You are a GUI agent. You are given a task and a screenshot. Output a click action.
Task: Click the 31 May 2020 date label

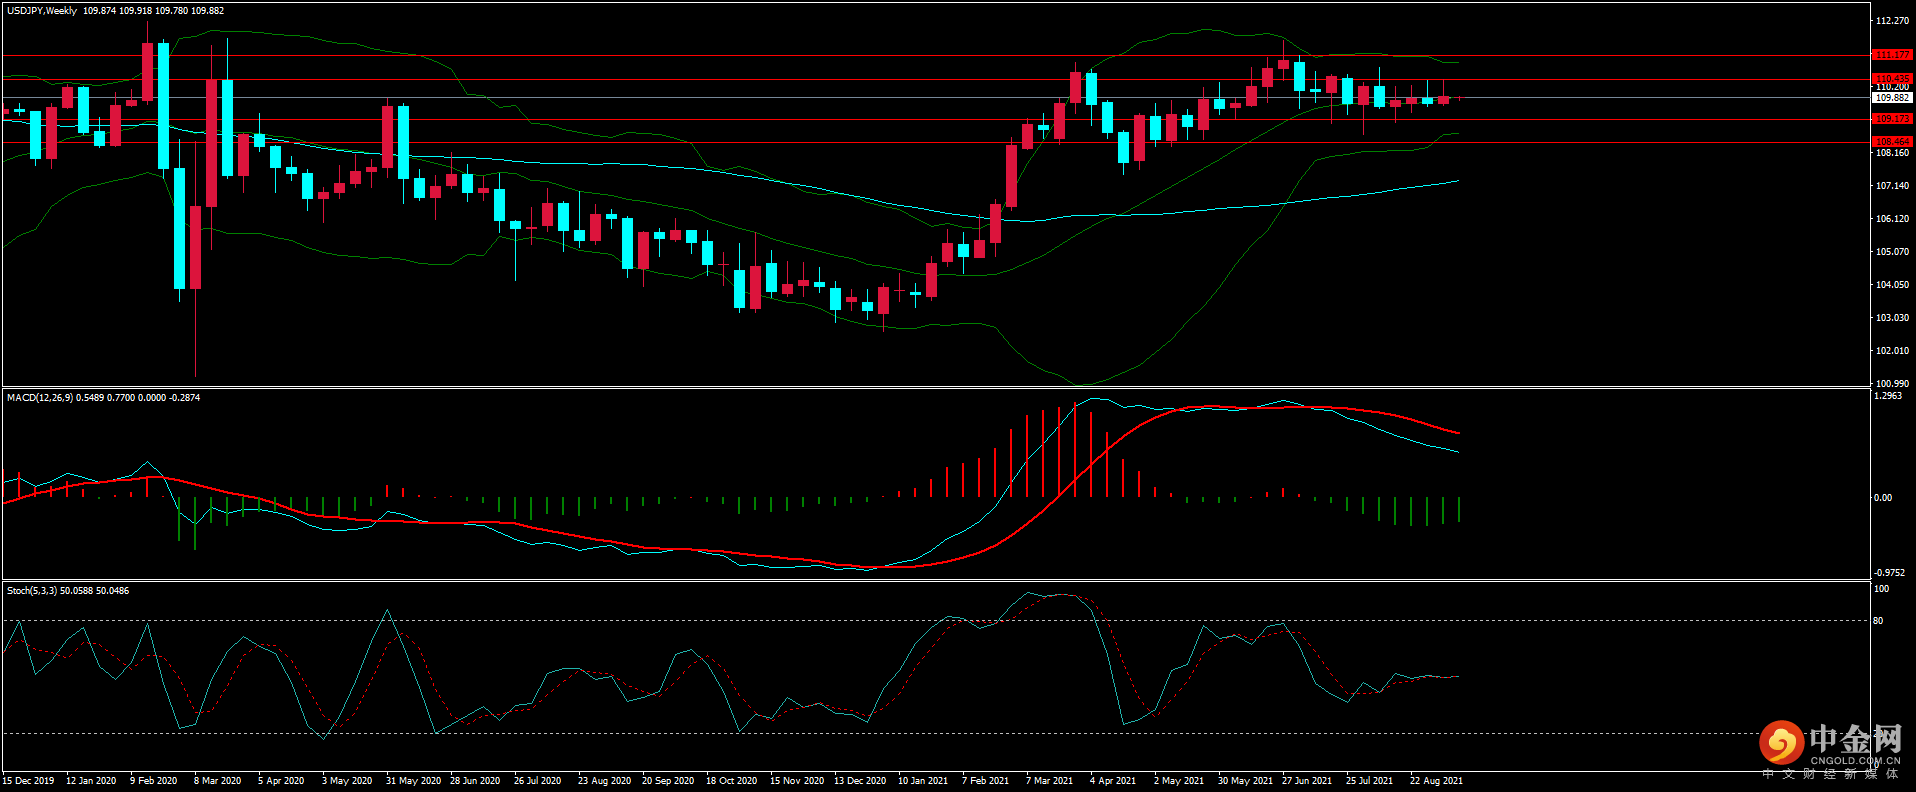[413, 781]
